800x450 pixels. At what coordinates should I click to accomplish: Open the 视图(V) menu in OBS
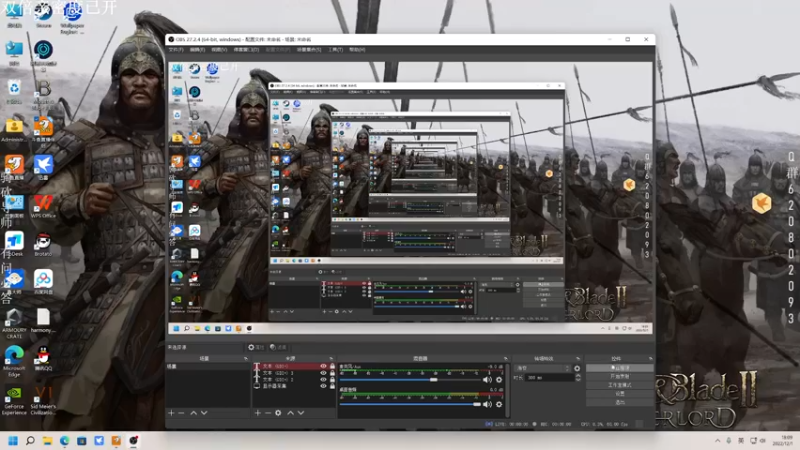219,50
